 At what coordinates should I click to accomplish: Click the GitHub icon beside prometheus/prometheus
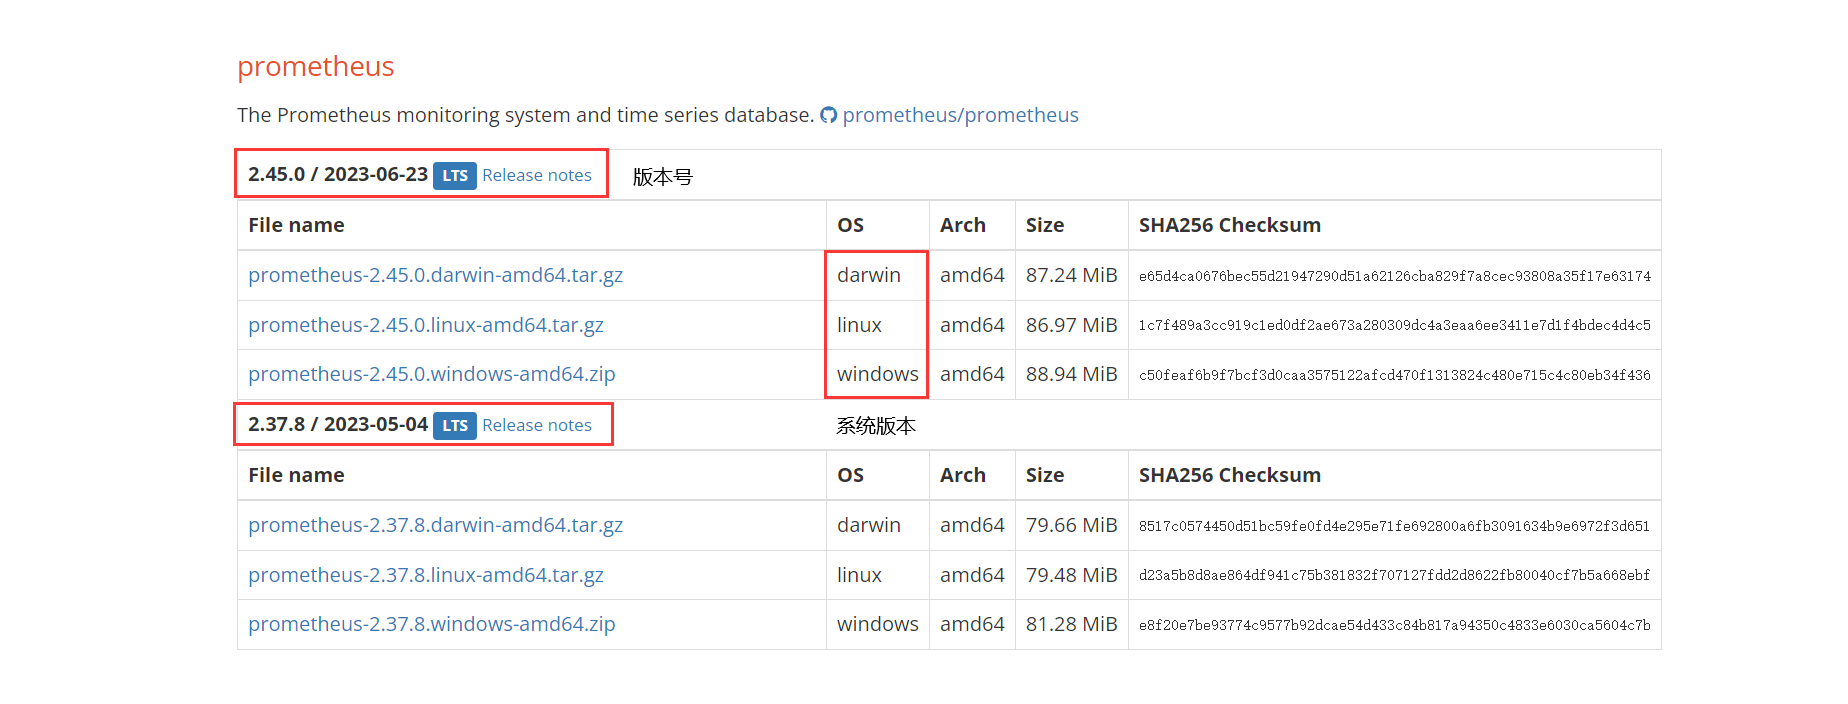[x=828, y=115]
